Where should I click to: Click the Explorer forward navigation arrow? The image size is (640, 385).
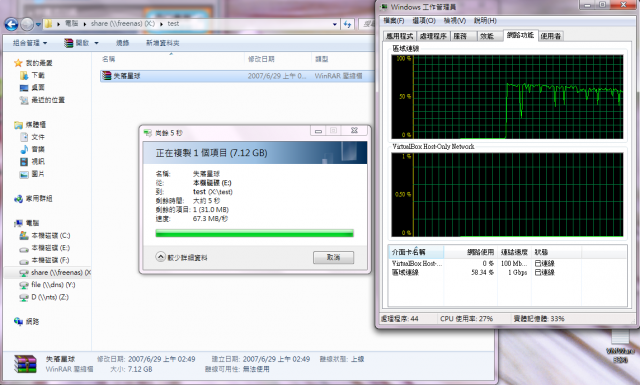27,24
